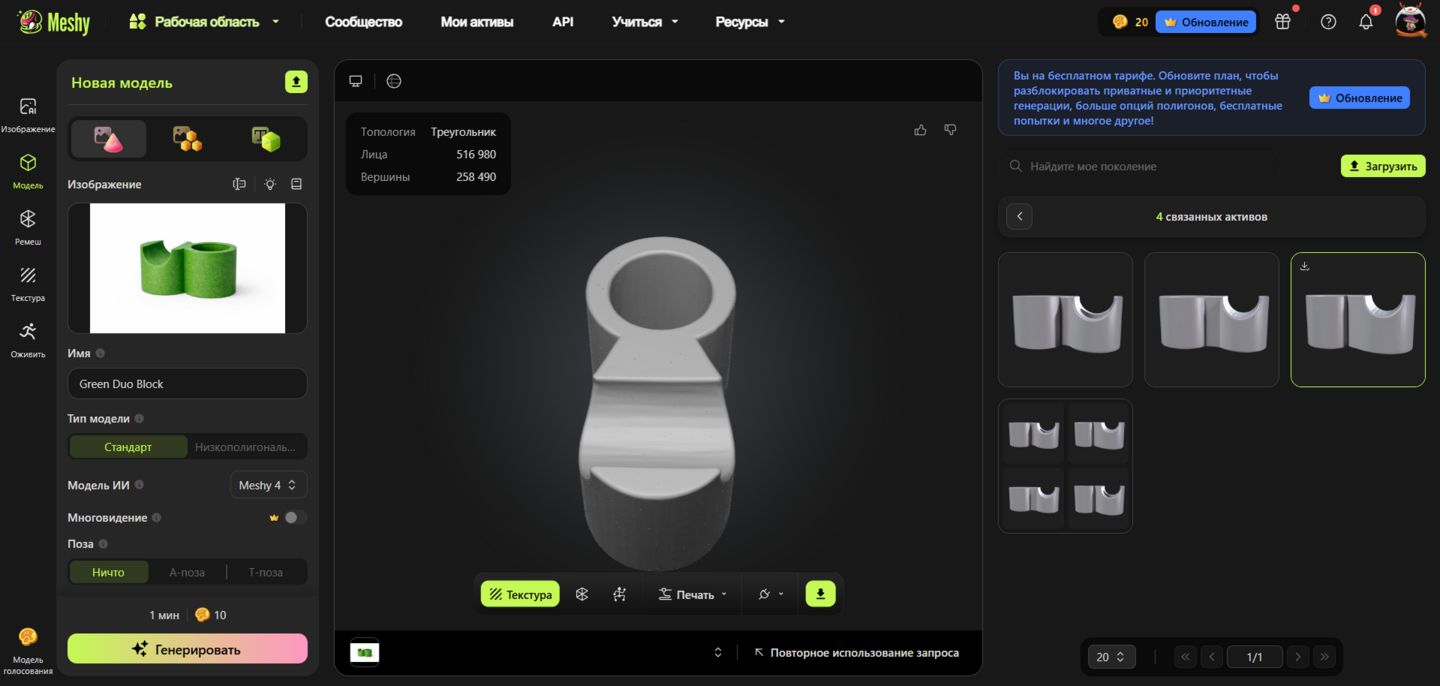This screenshot has height=686, width=1440.
Task: Click the green upload icon beside Новая модель
Action: (x=296, y=82)
